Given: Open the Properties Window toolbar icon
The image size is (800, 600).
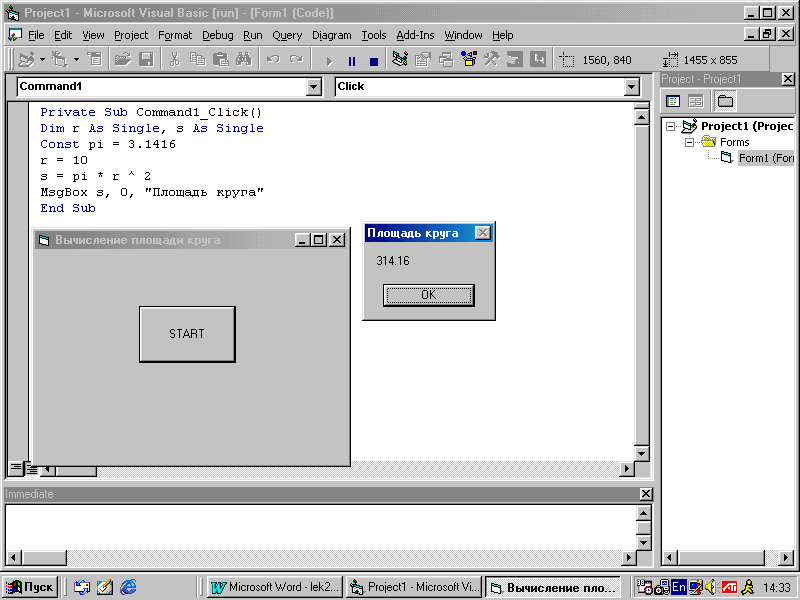Looking at the screenshot, I should coord(423,60).
